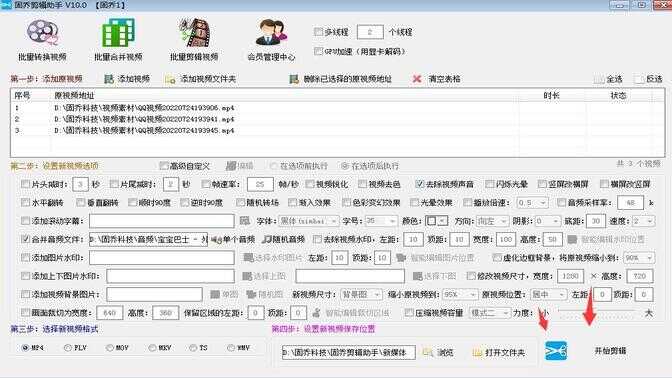Click 单个音频 icon

[217, 239]
